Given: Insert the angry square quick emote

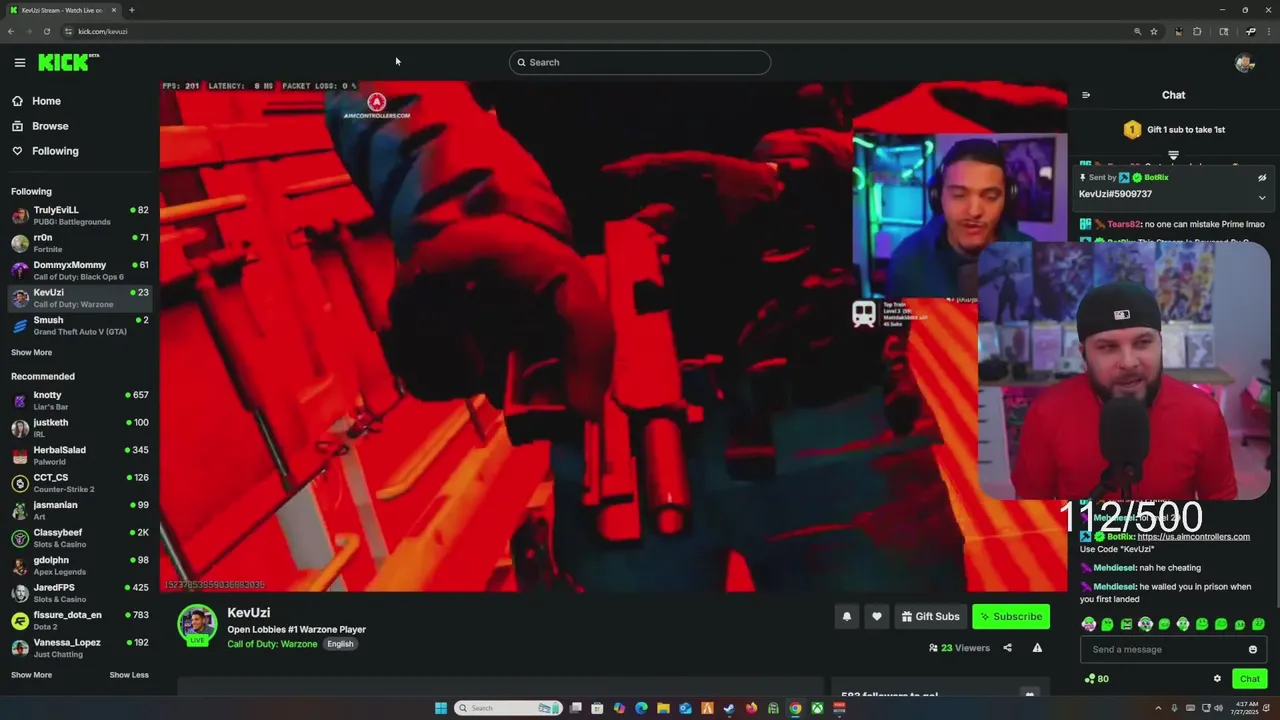Looking at the screenshot, I should tap(1126, 625).
